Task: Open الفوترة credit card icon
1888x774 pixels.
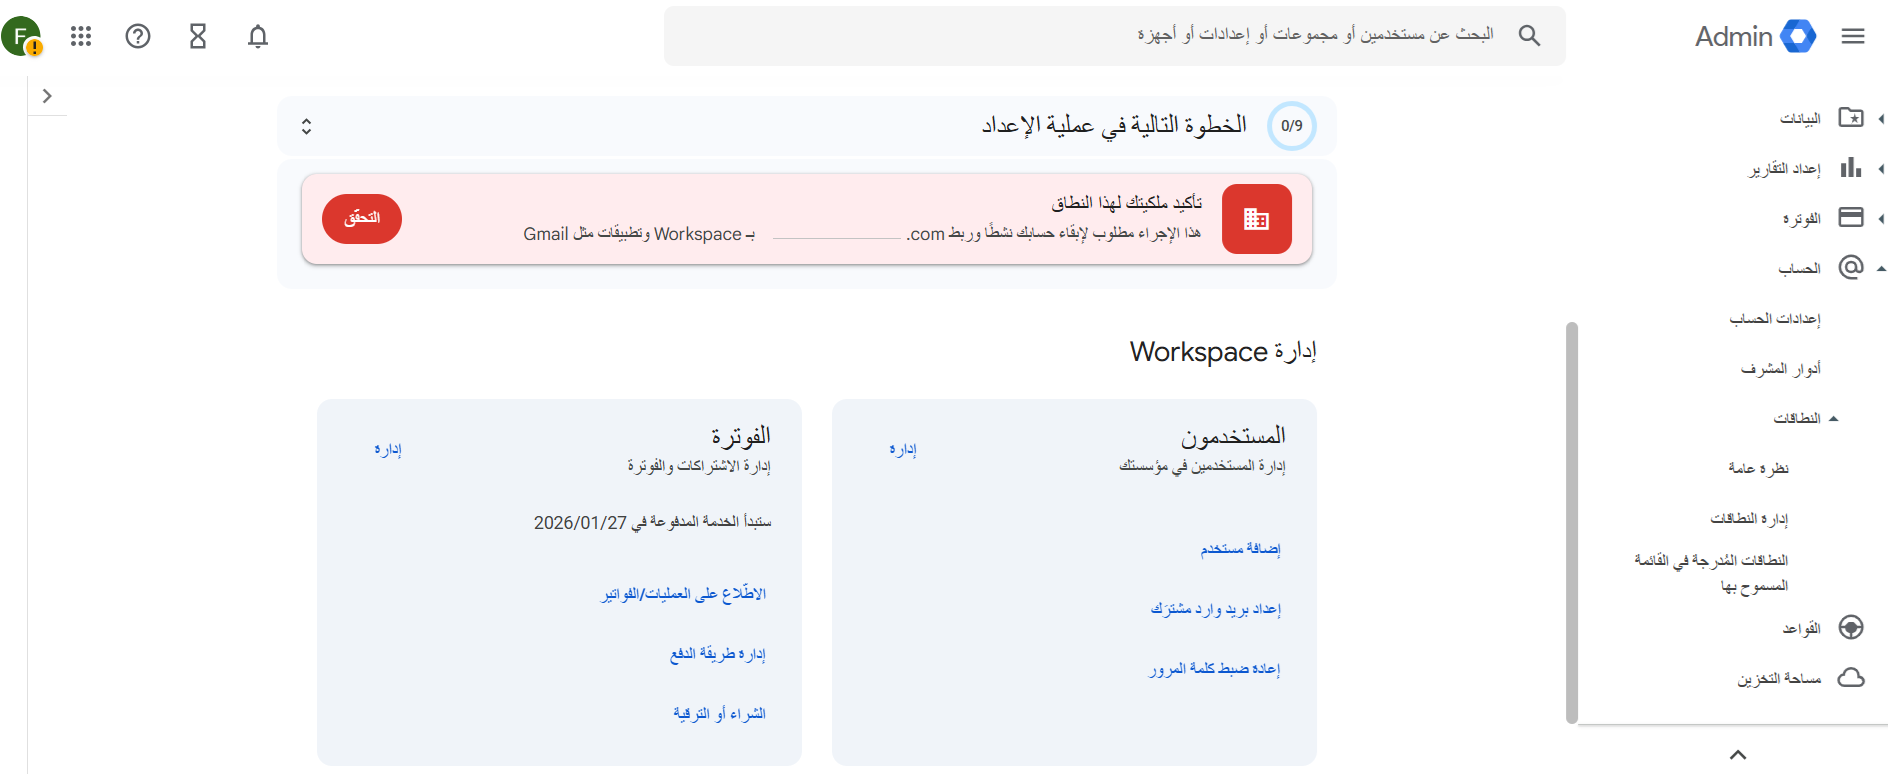Action: coord(1851,218)
